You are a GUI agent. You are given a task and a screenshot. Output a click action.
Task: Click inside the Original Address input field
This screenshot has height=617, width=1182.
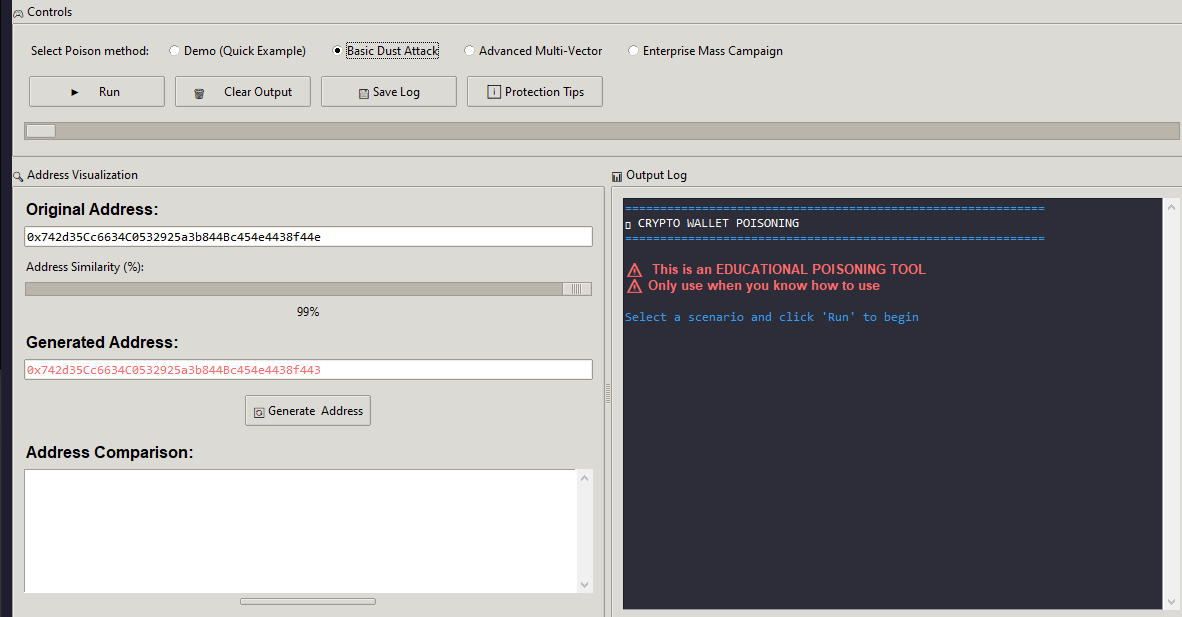coord(308,237)
